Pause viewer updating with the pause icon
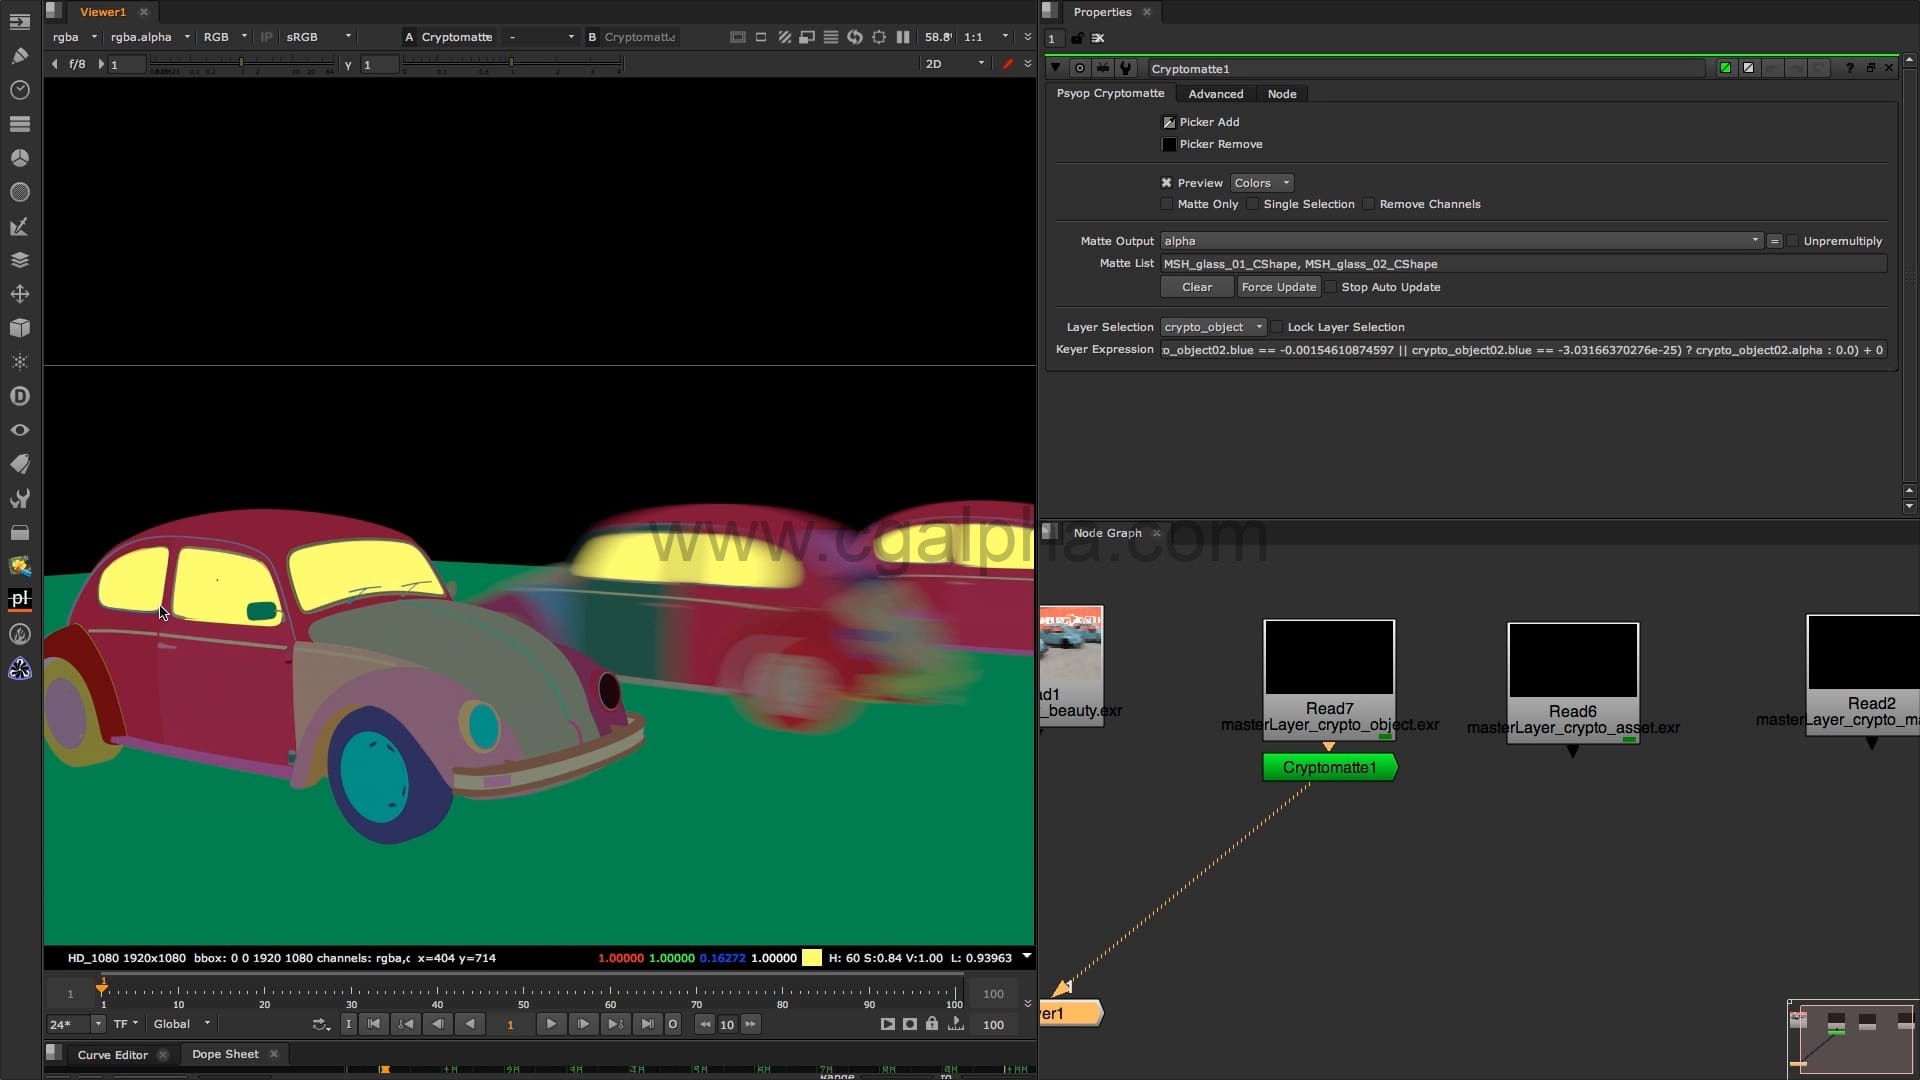The image size is (1920, 1080). 903,37
